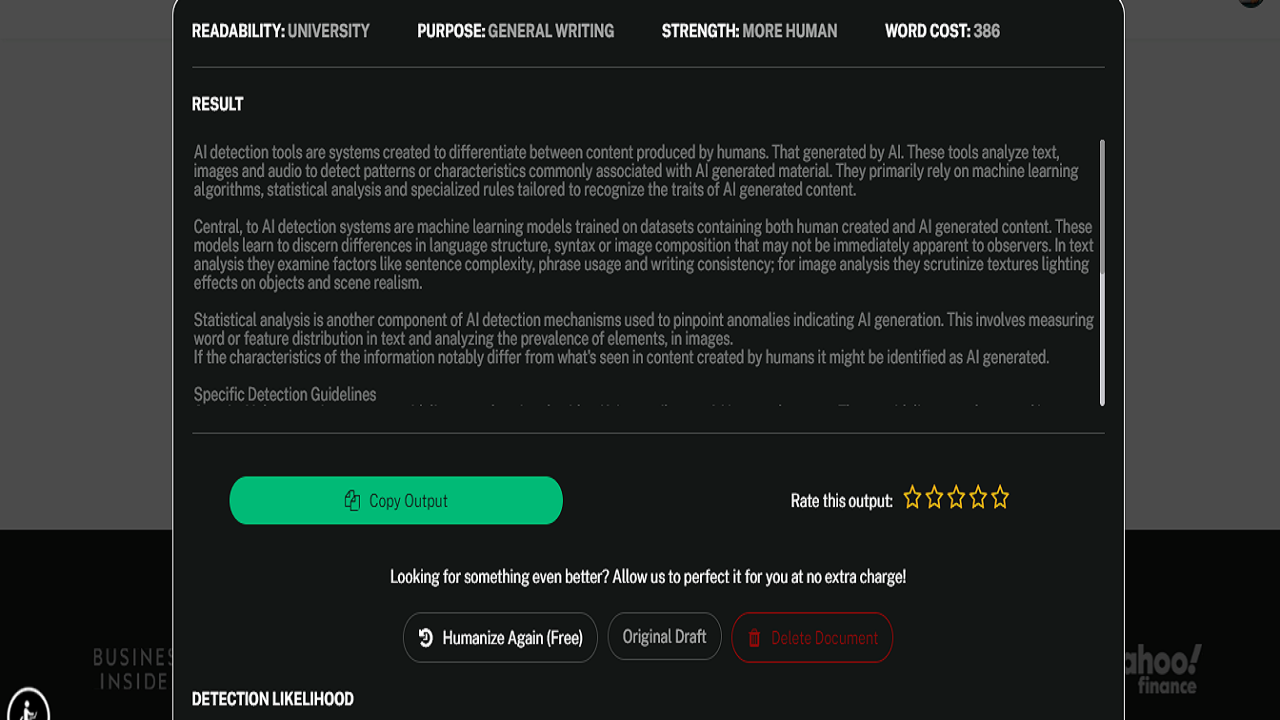The width and height of the screenshot is (1280, 720).
Task: View the Original Draft
Action: 664,637
